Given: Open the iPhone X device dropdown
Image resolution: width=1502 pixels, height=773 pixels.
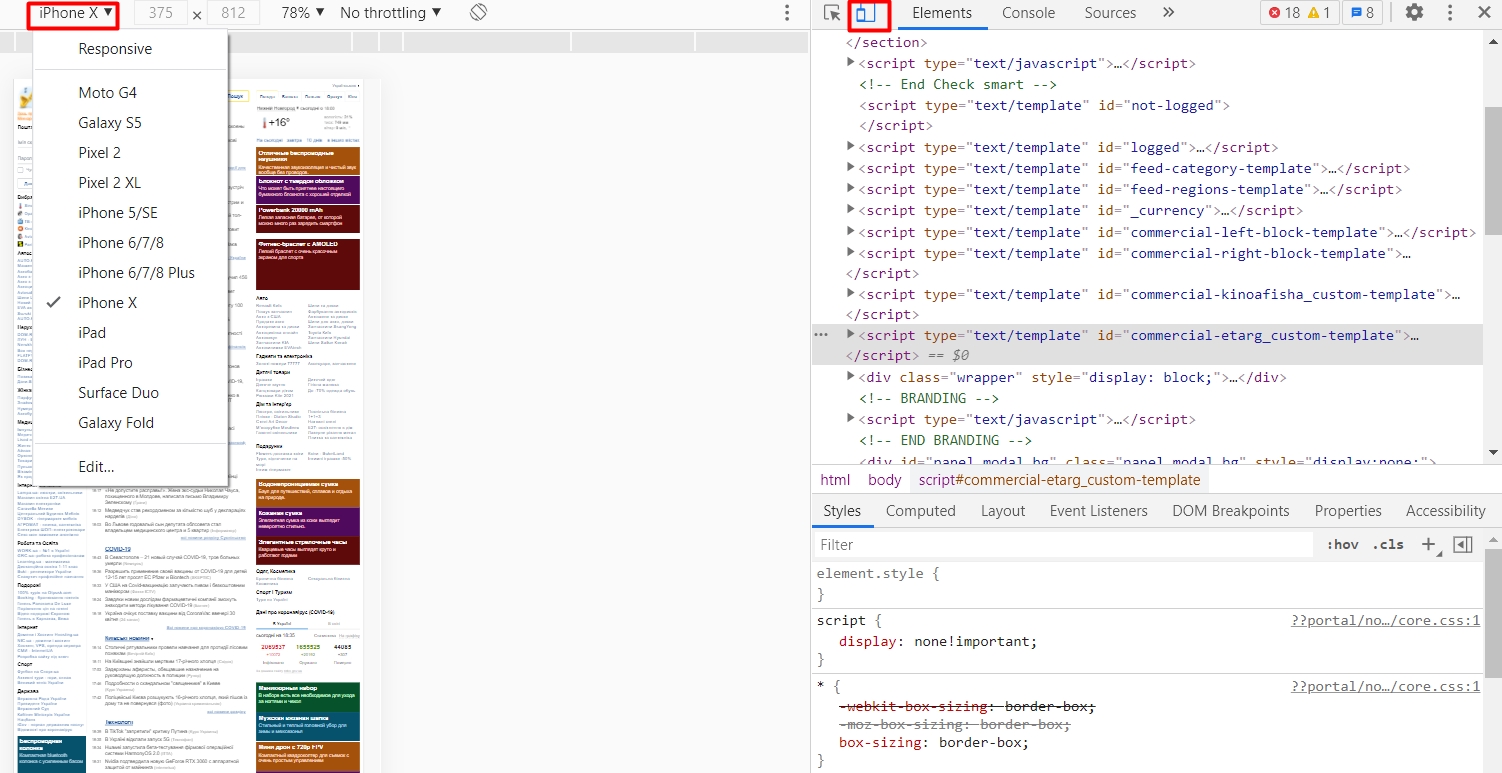Looking at the screenshot, I should 75,13.
